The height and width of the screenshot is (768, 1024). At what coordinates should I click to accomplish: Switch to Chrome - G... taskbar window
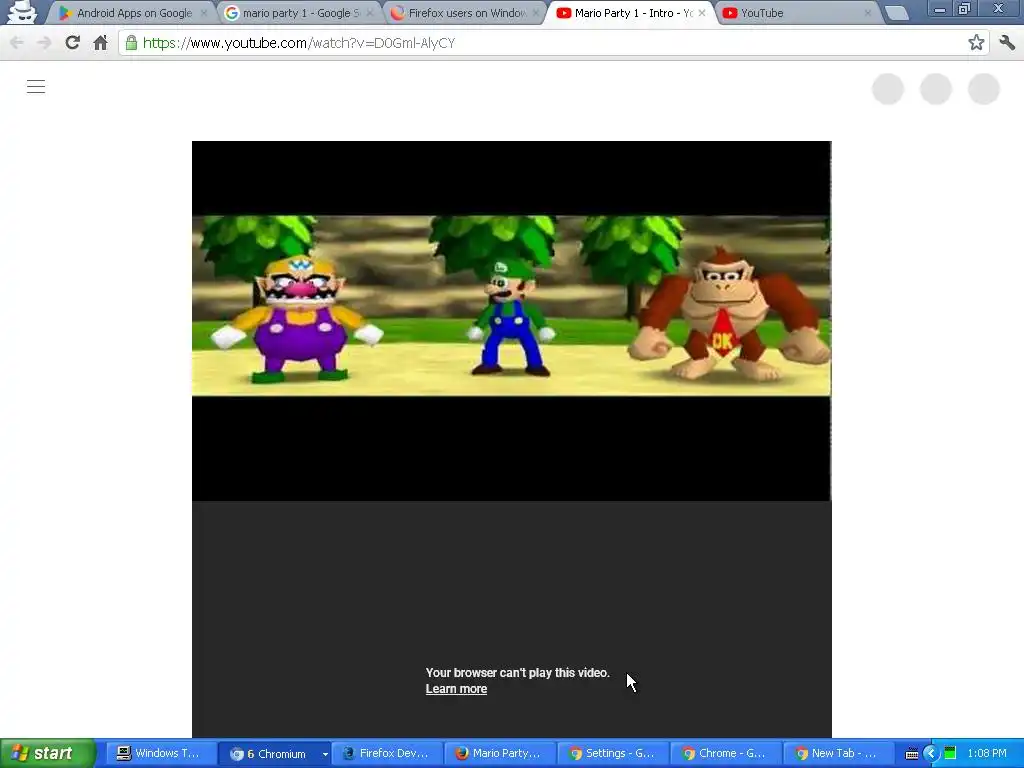(x=726, y=754)
